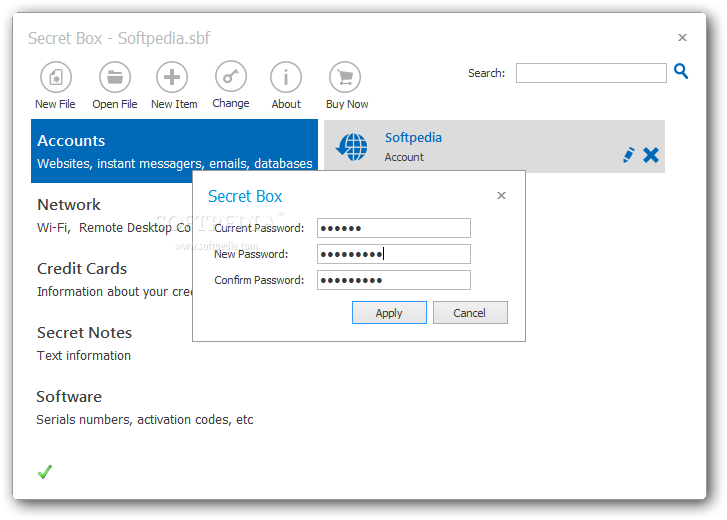Select the Accounts category
Image resolution: width=727 pixels, height=520 pixels.
174,151
